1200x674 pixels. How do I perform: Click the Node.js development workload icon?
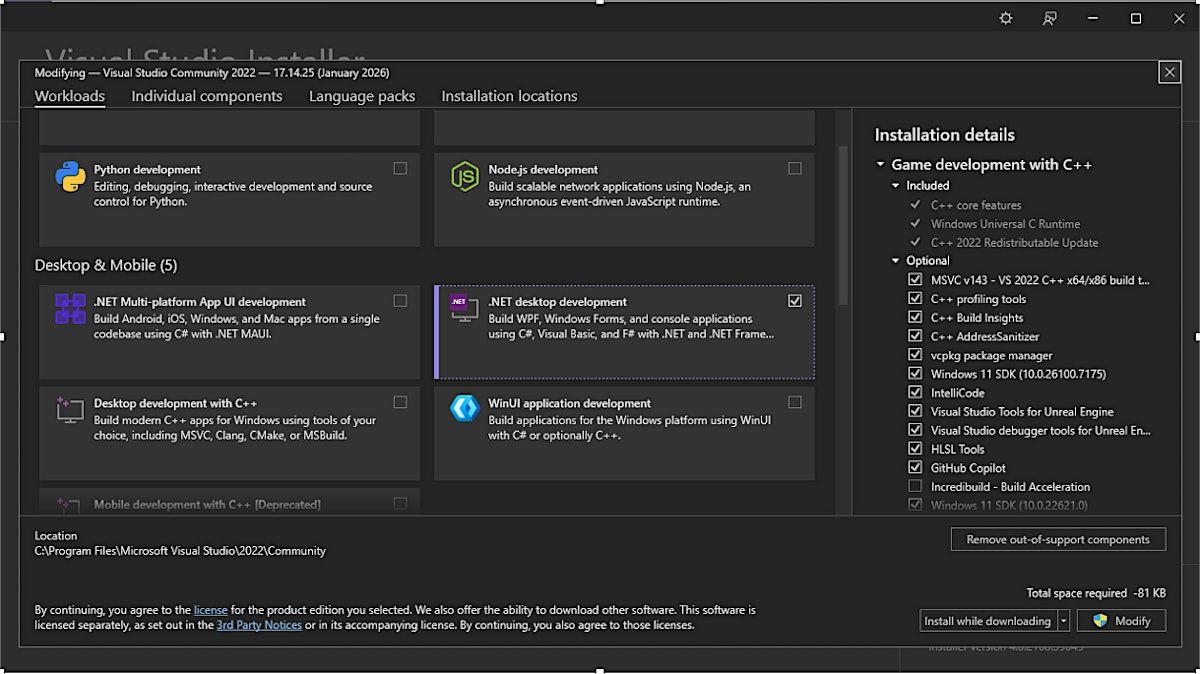tap(465, 177)
